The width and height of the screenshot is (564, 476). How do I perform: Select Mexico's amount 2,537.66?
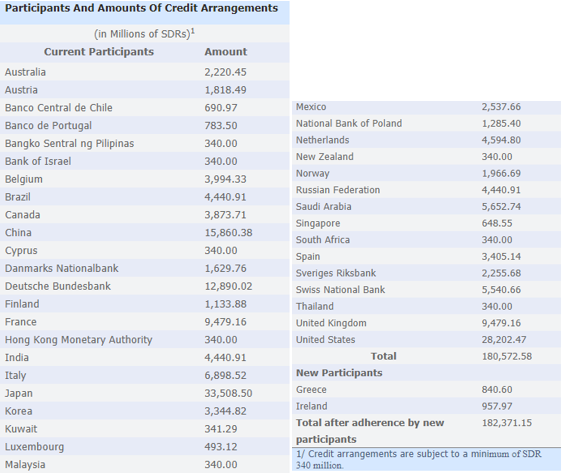(501, 107)
